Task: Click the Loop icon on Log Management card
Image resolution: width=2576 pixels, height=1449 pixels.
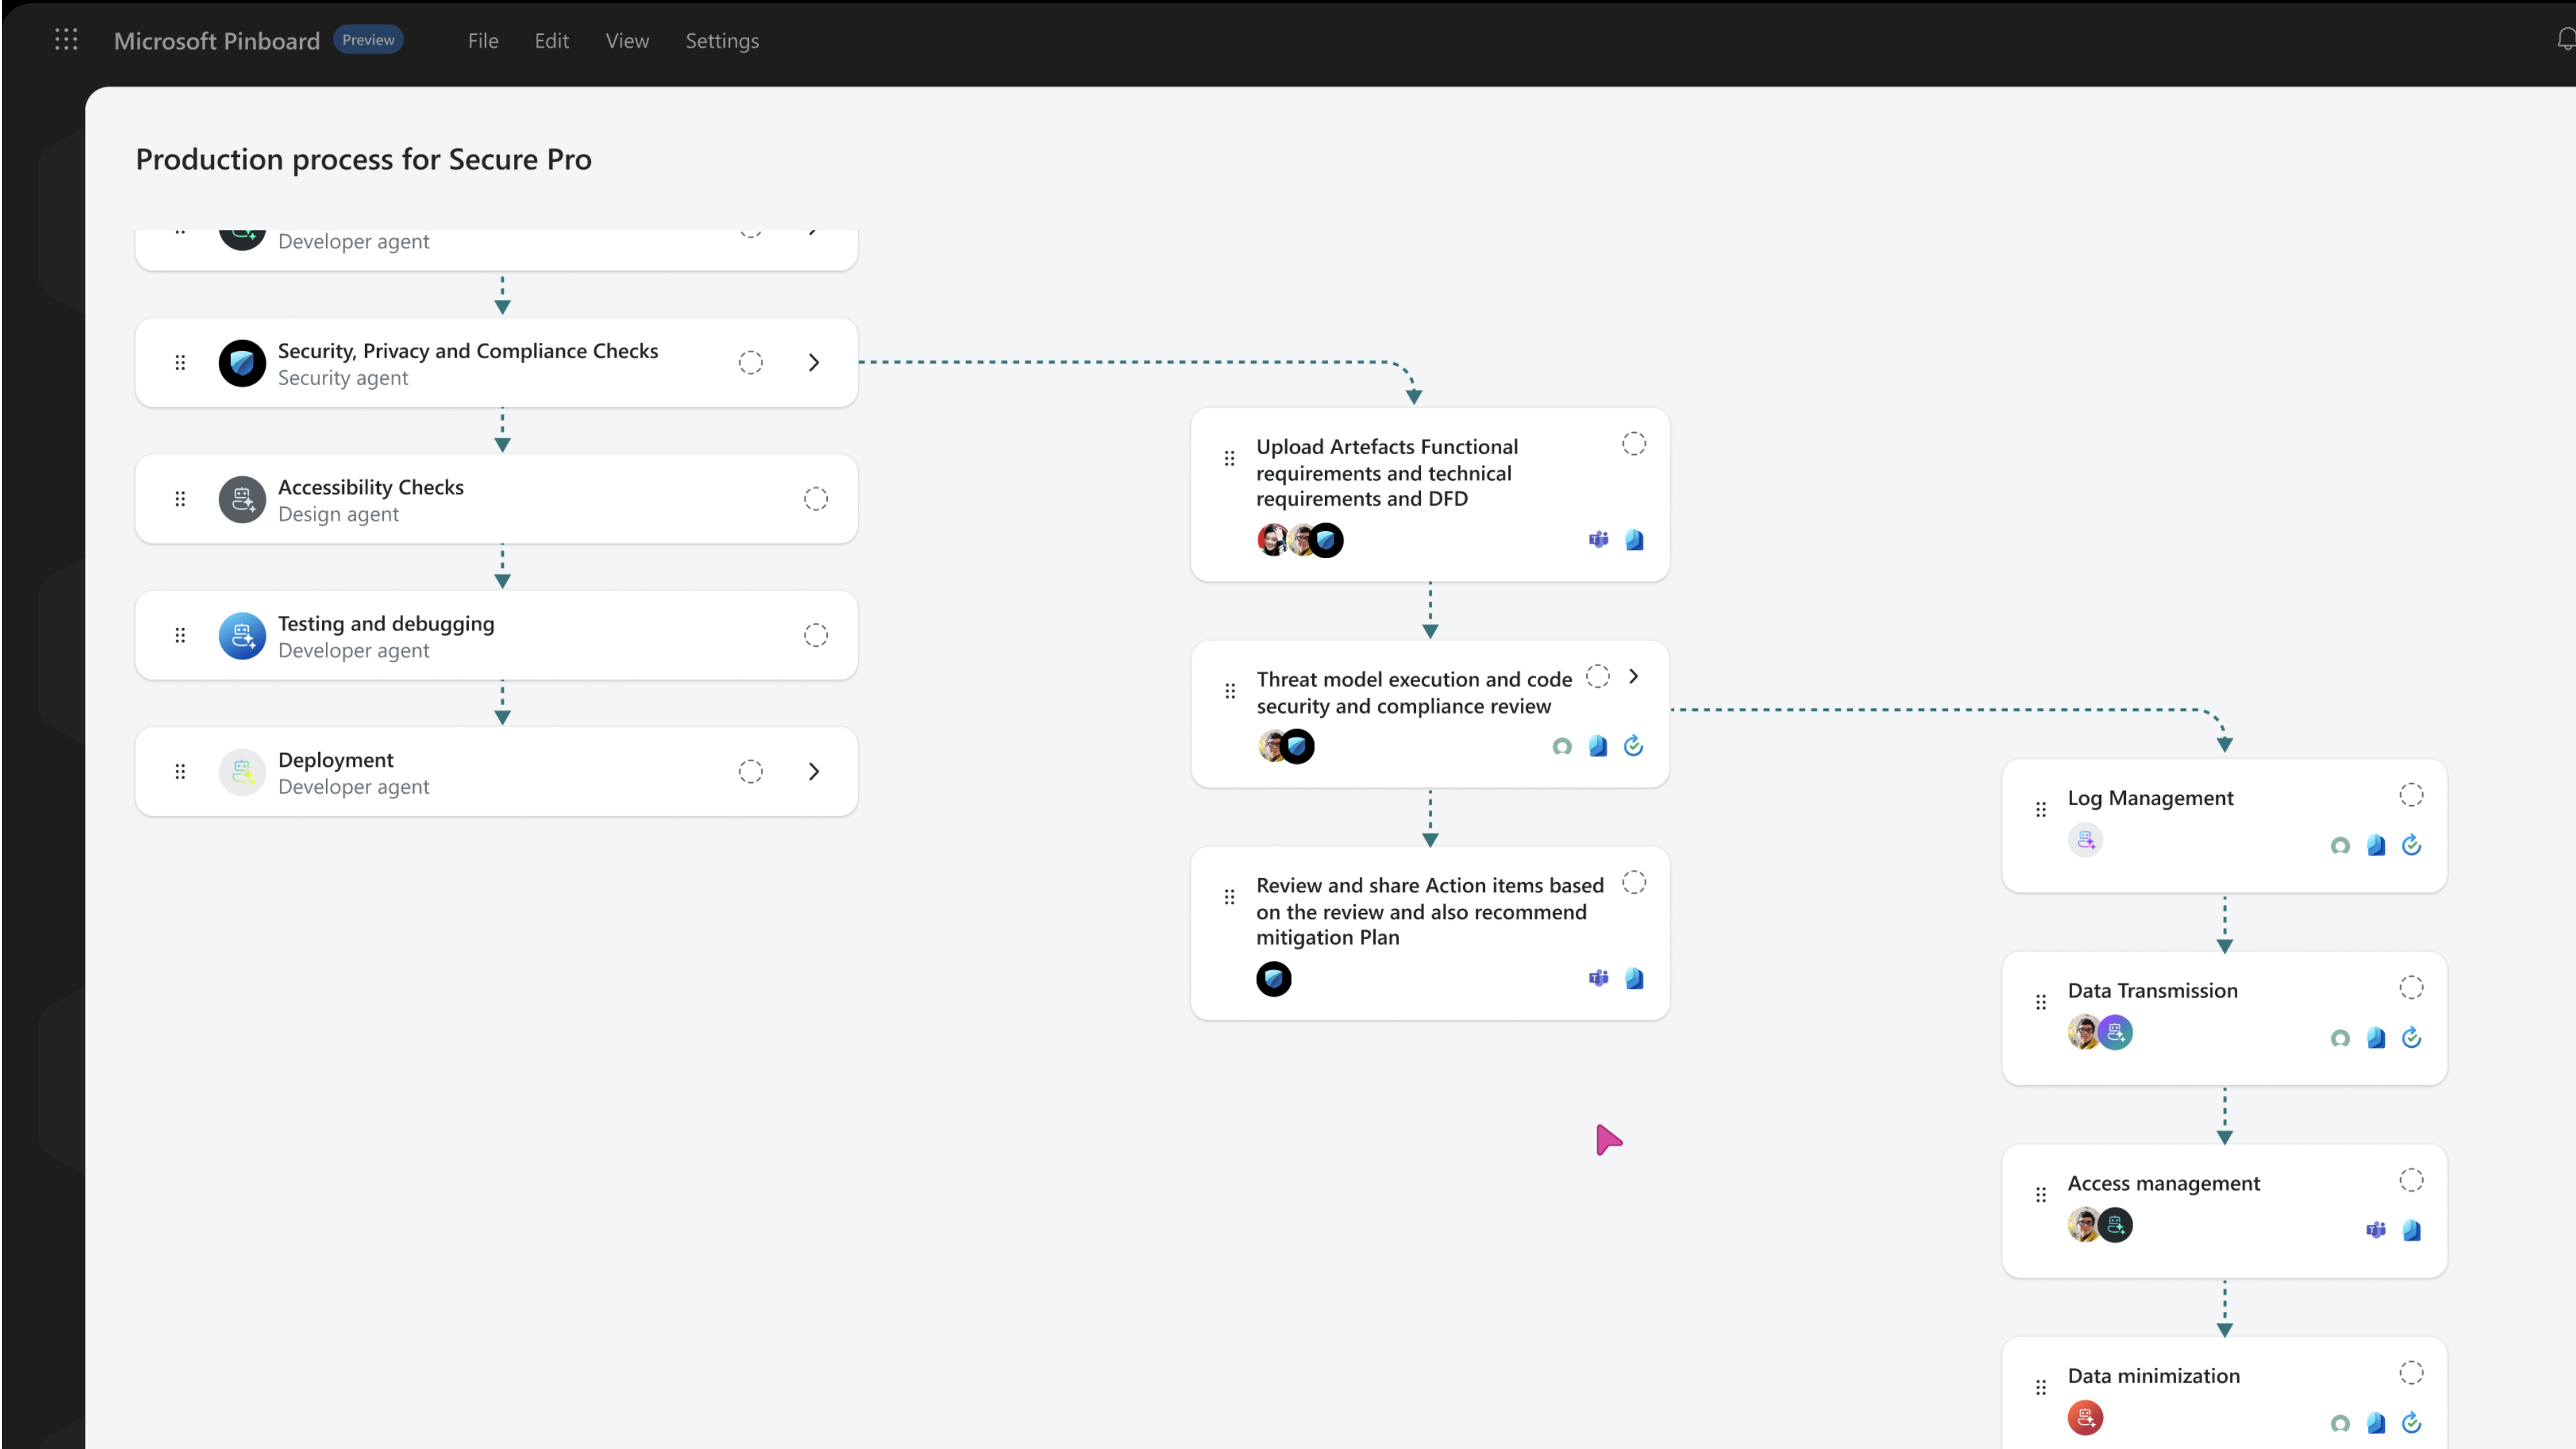Action: tap(2411, 845)
